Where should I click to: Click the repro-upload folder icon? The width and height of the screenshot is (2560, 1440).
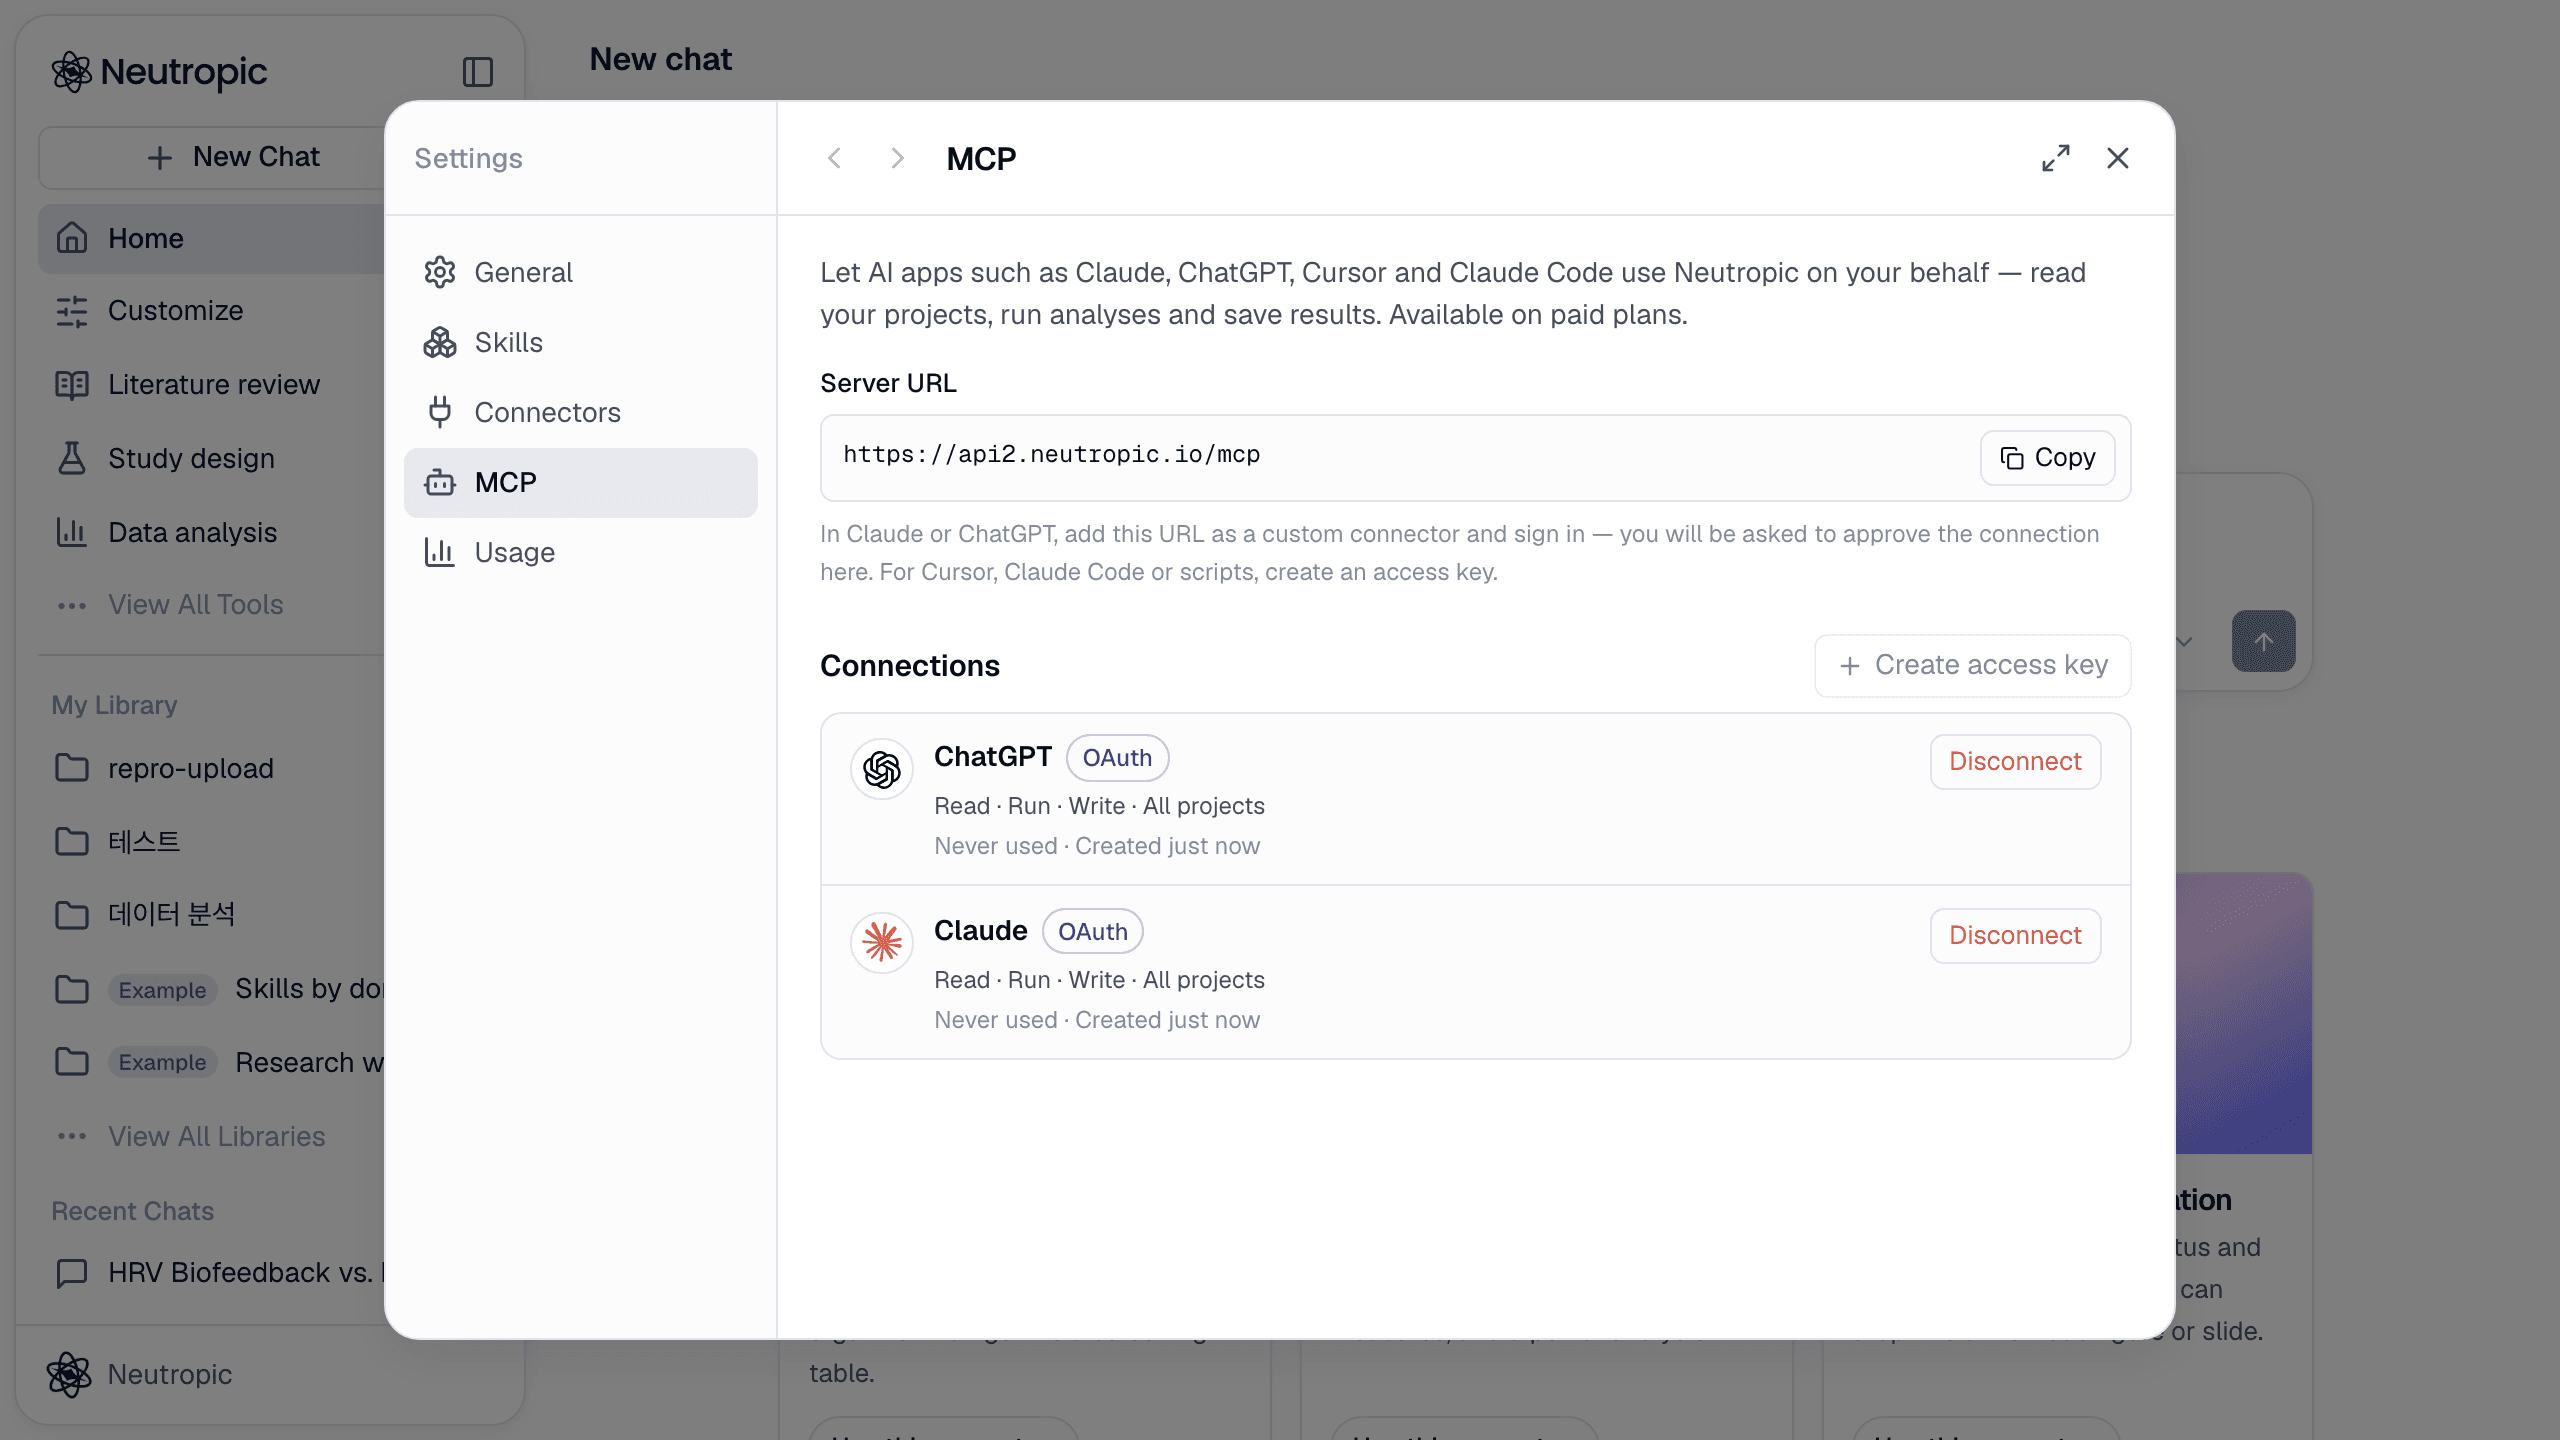tap(72, 768)
